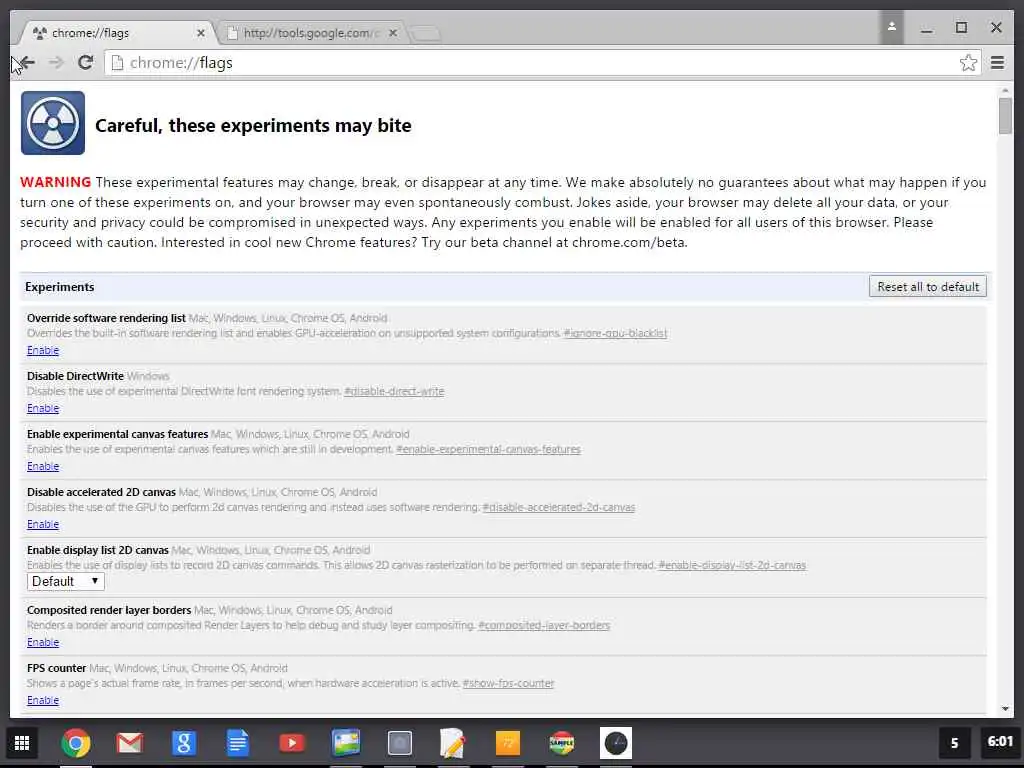Open a new tab

click(x=425, y=33)
